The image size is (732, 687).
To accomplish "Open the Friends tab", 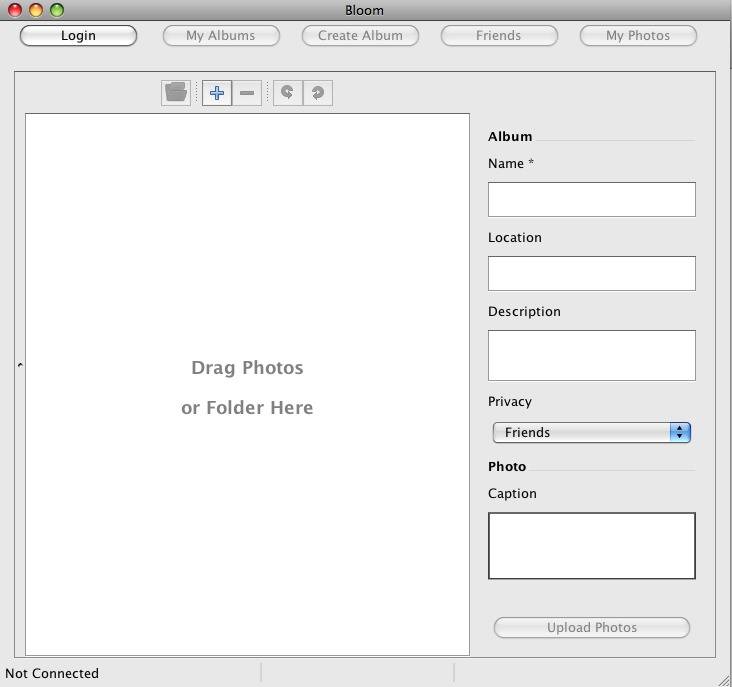I will point(499,35).
